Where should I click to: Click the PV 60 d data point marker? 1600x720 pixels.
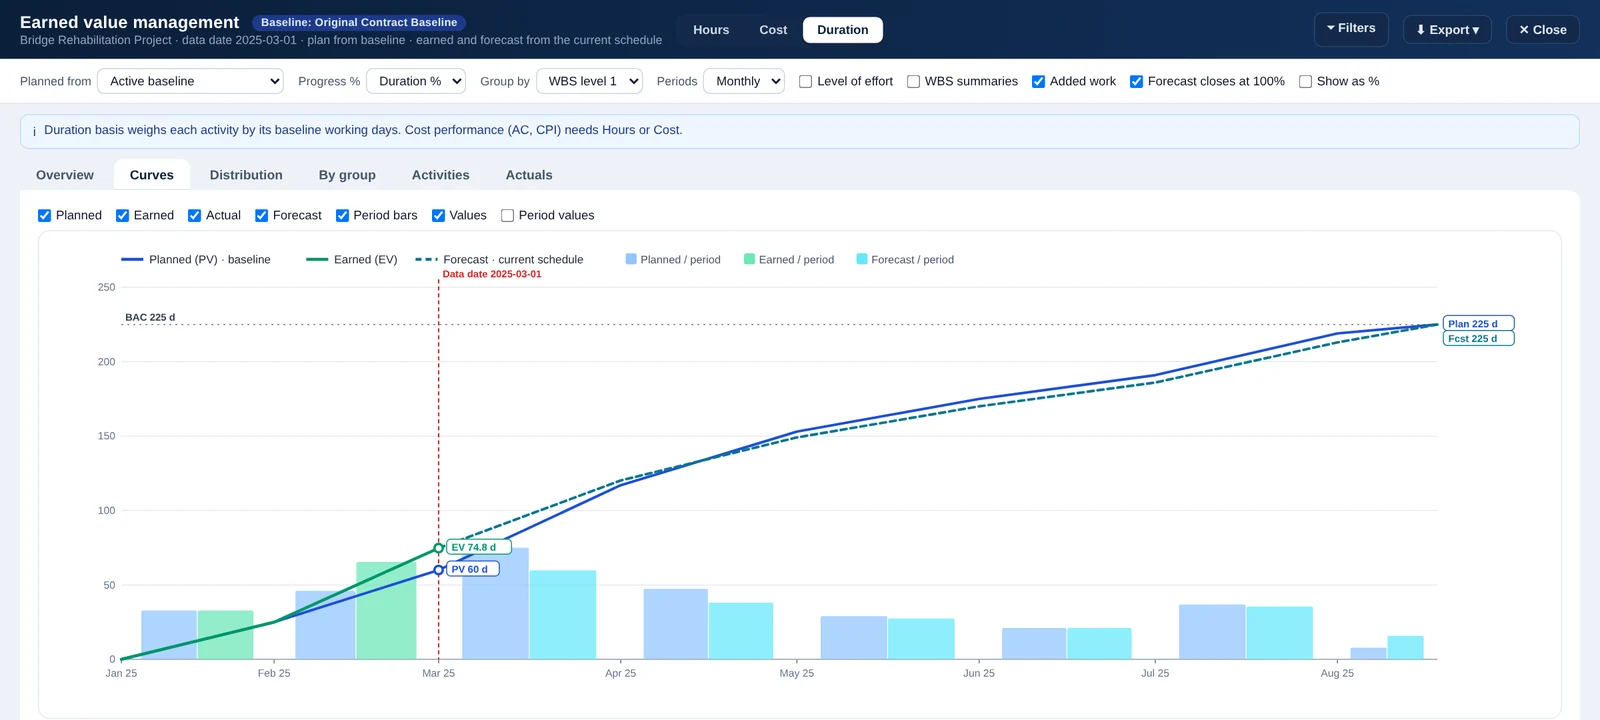(x=438, y=570)
